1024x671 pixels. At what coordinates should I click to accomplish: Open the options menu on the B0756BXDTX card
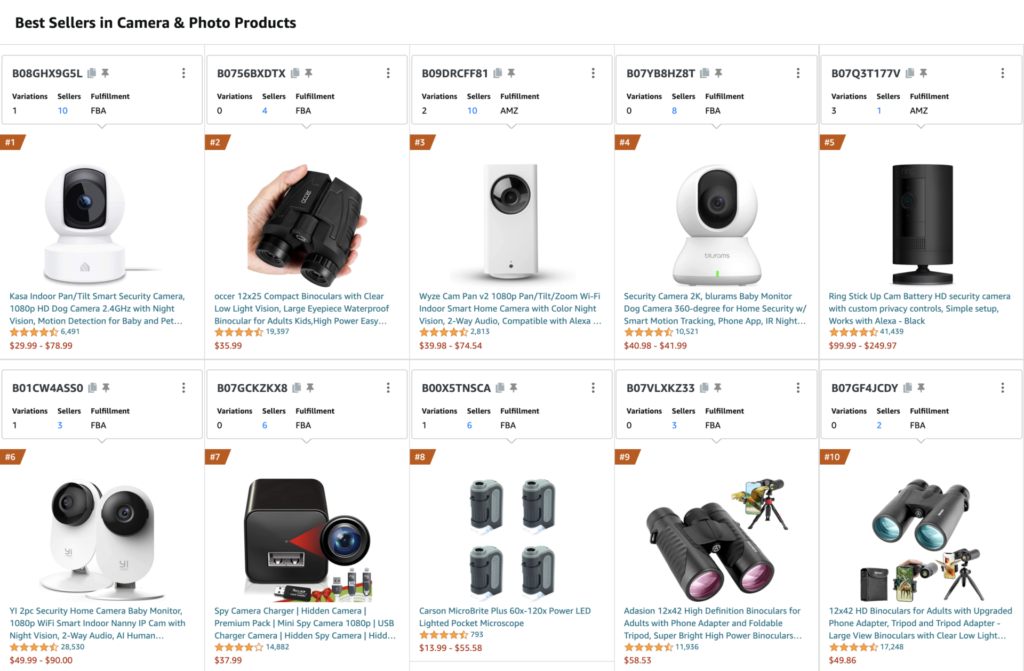tap(388, 72)
